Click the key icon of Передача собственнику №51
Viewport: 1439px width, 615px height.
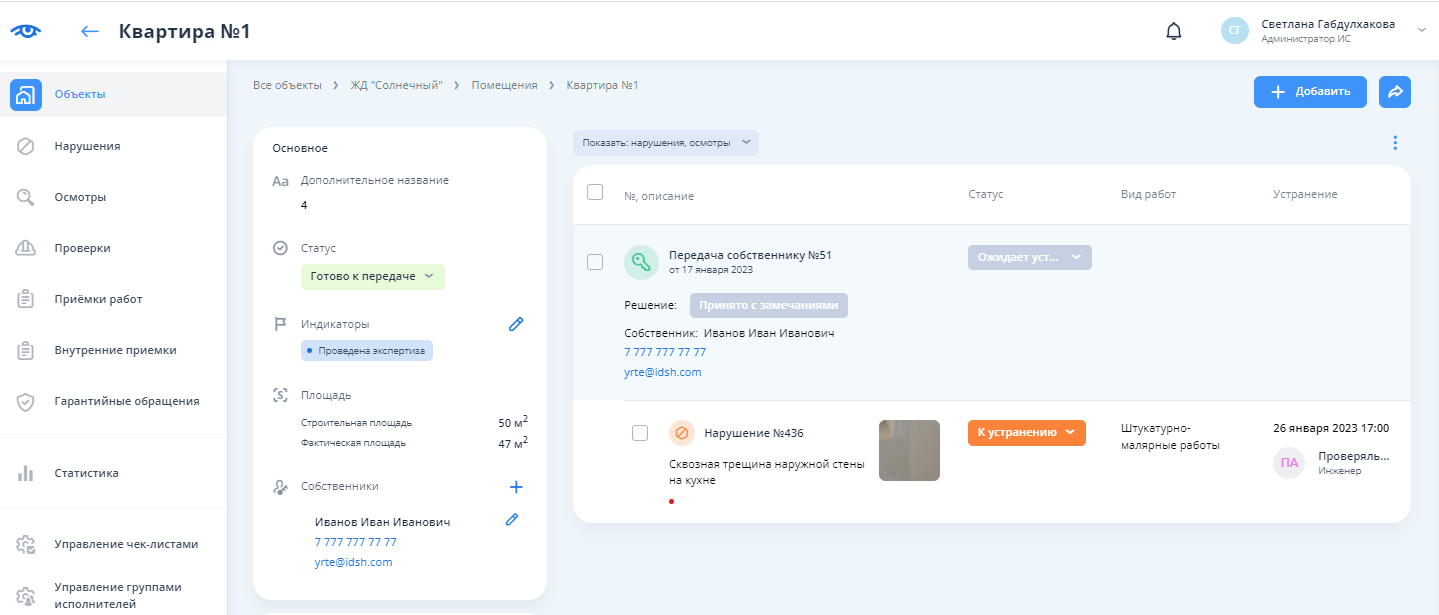coord(641,262)
